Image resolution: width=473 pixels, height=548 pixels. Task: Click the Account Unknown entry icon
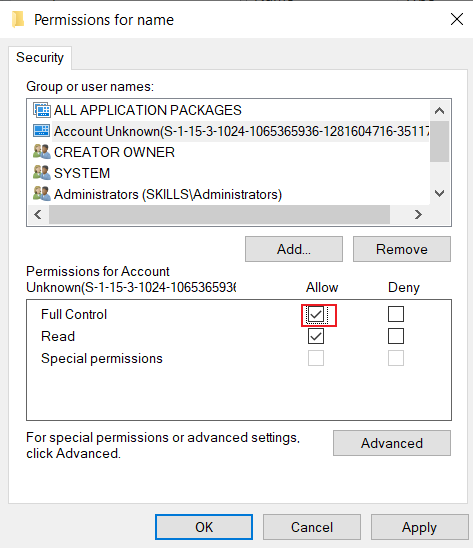pyautogui.click(x=42, y=131)
